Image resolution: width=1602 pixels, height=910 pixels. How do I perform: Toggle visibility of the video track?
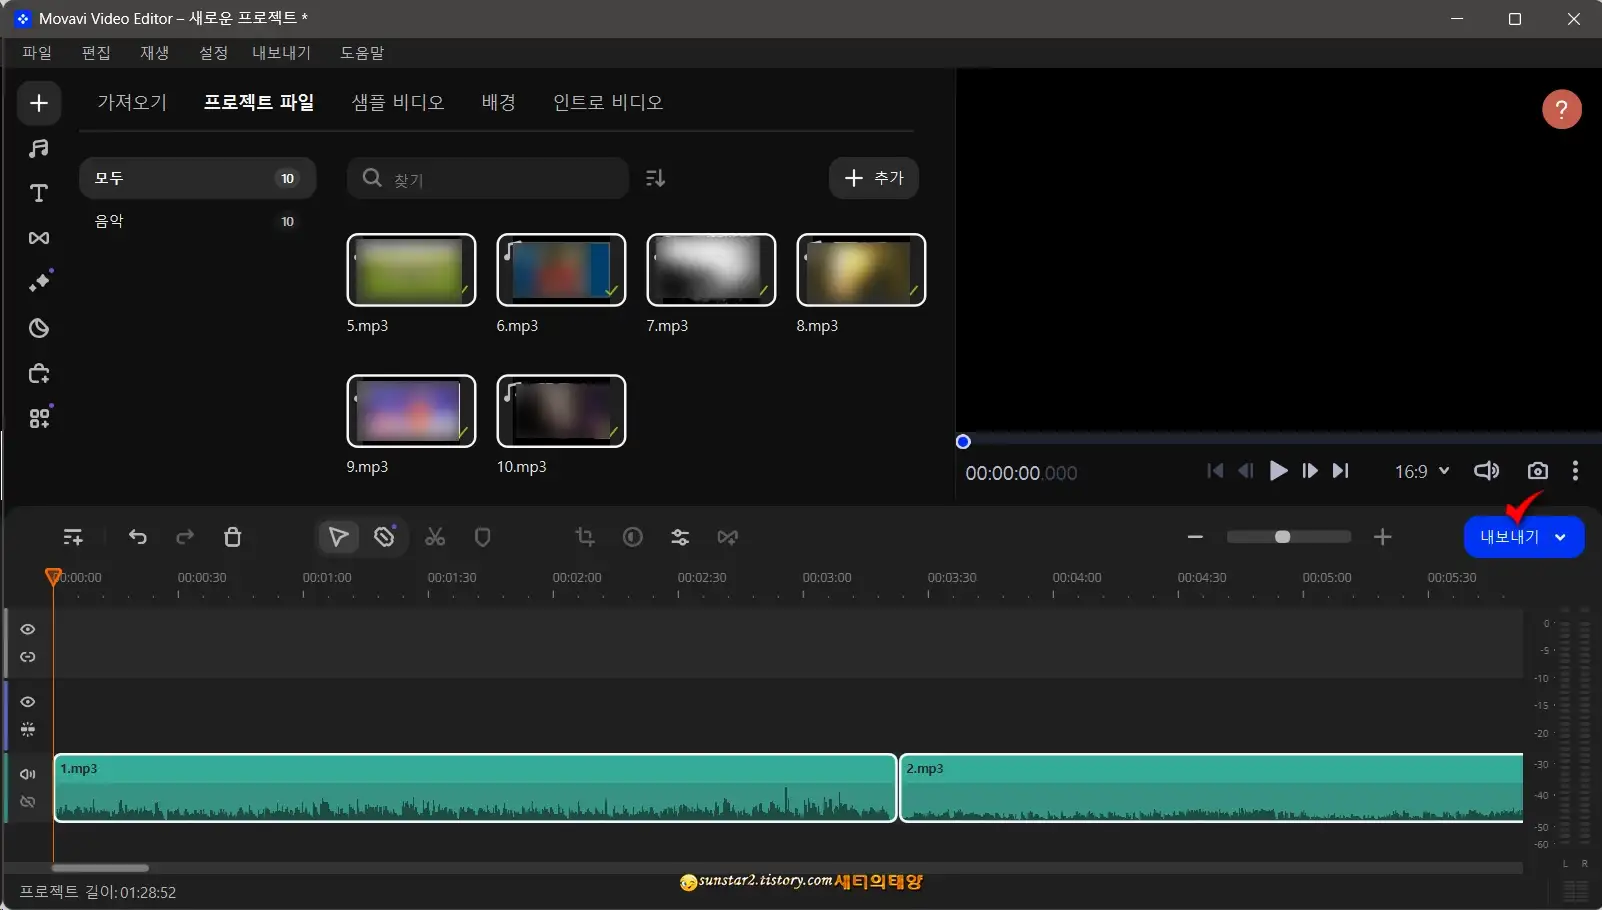27,628
